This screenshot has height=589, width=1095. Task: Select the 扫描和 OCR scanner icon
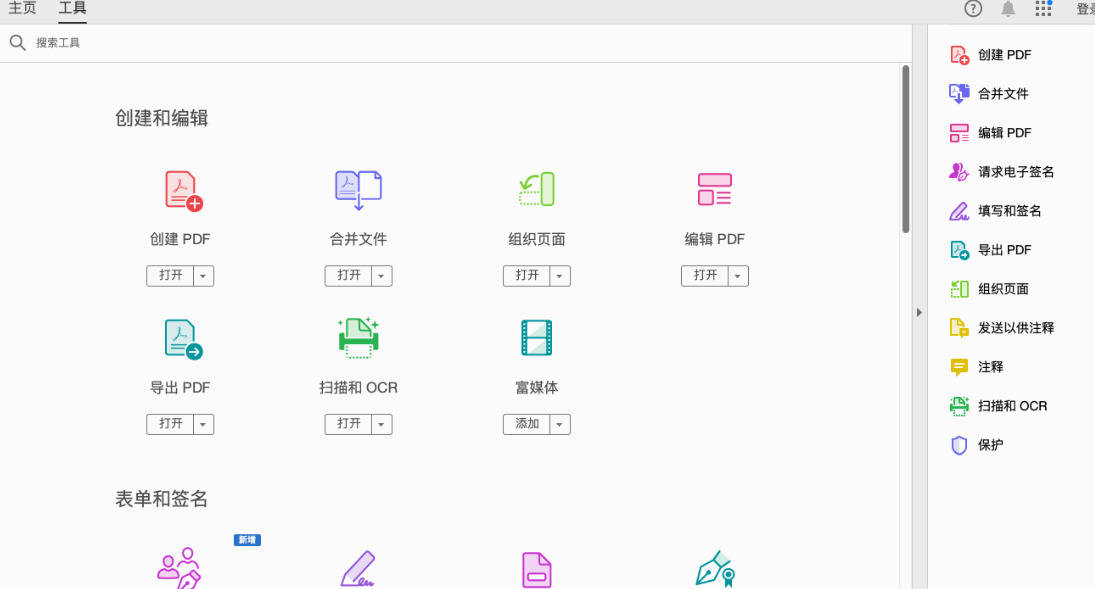point(358,338)
